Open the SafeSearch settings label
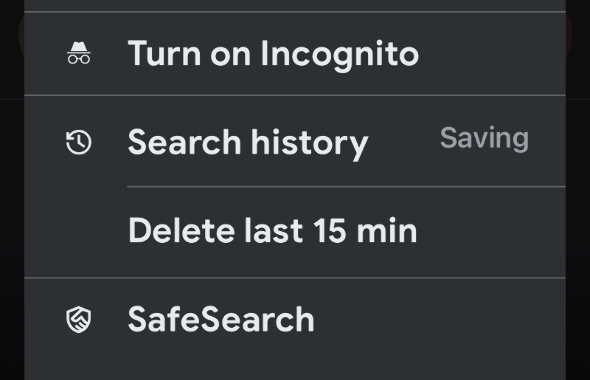The image size is (590, 380). coord(221,319)
